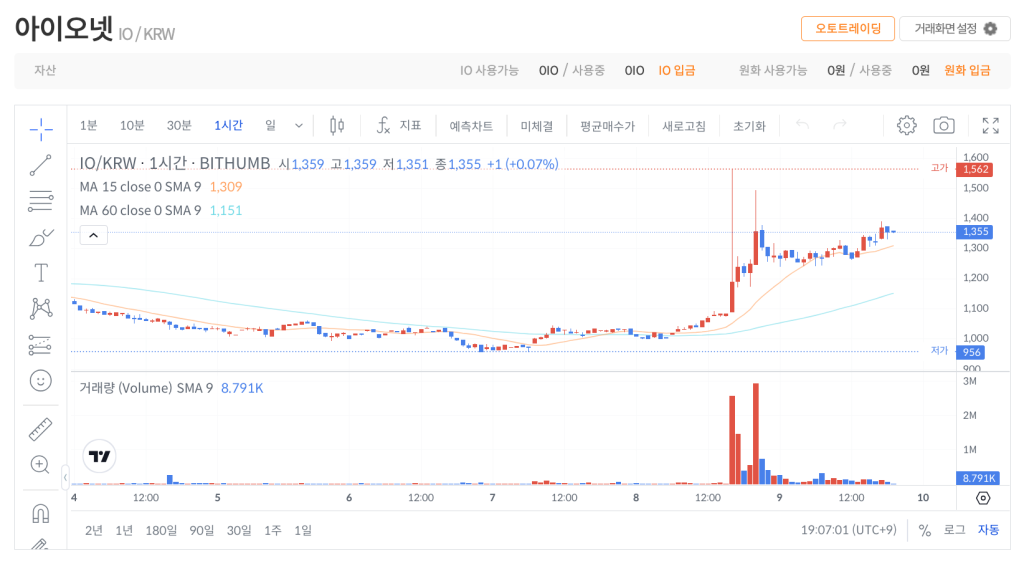Click the IO 입금 link

[x=677, y=71]
